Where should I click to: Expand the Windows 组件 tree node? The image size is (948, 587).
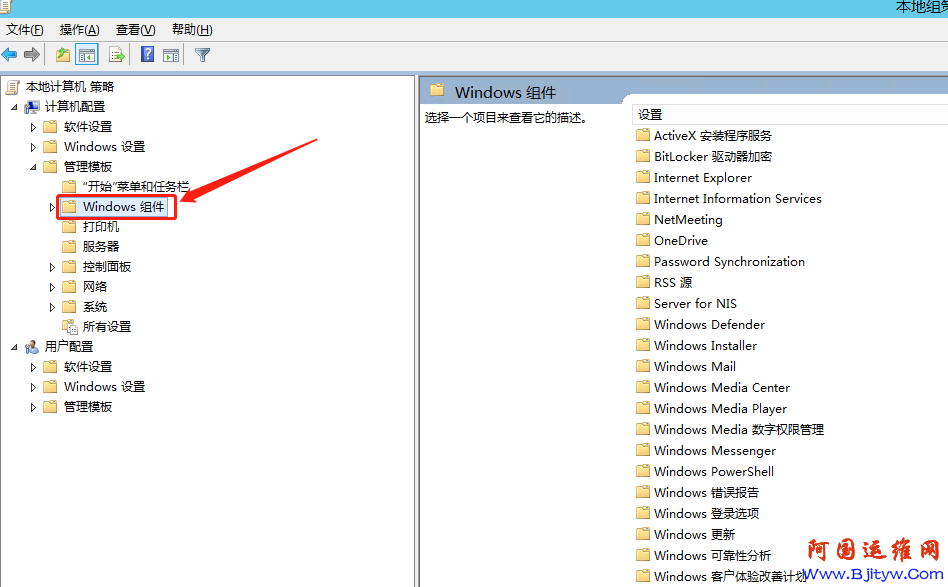coord(52,207)
